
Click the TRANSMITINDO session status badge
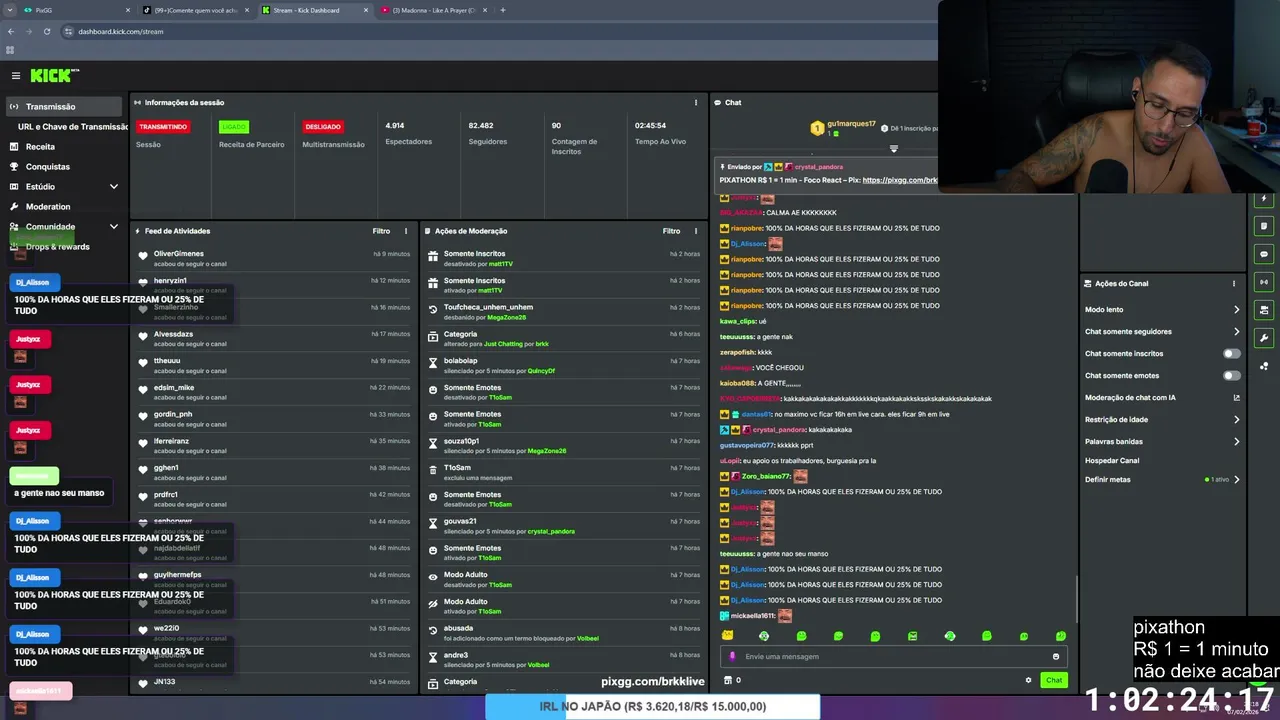point(163,127)
